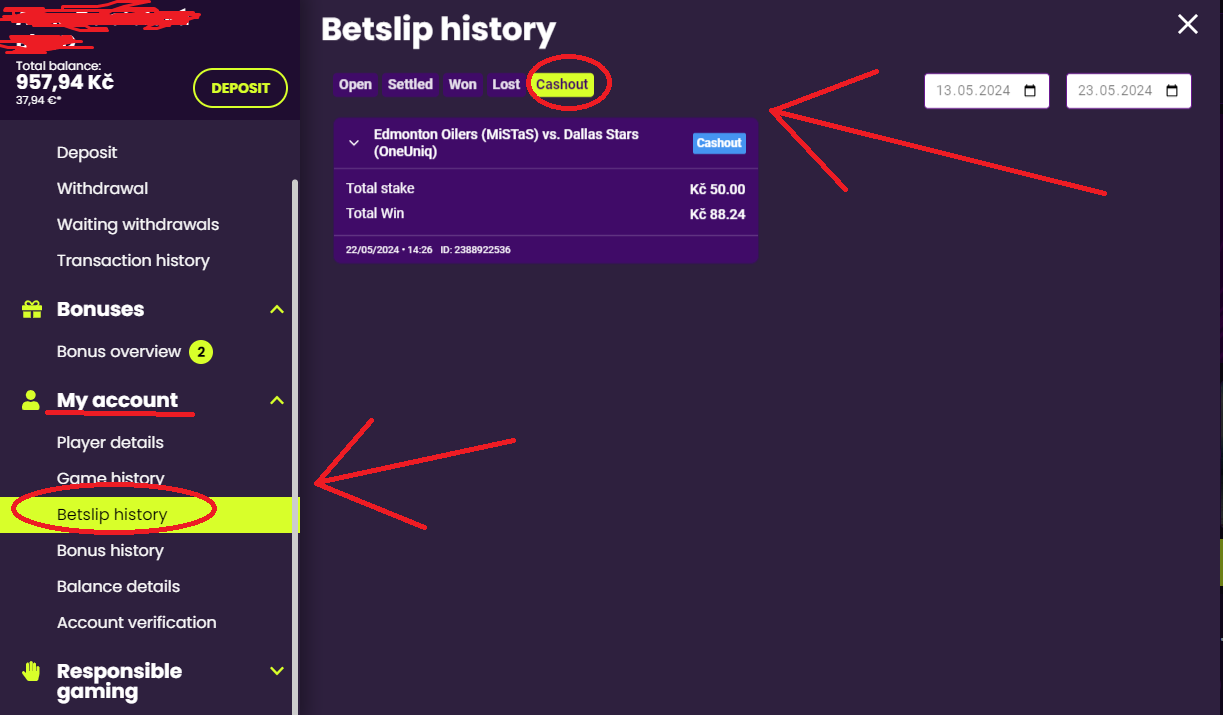Click the start date input field
Image resolution: width=1223 pixels, height=715 pixels.
pyautogui.click(x=972, y=91)
